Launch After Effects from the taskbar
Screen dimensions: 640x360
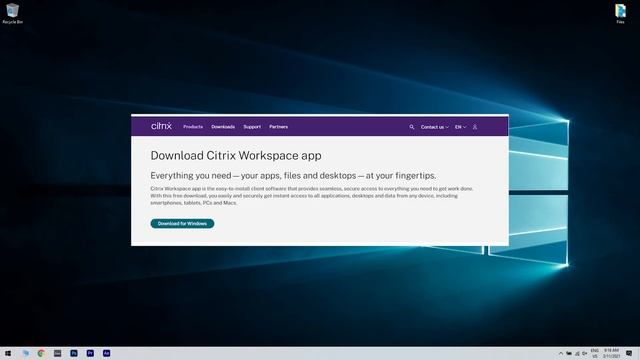(107, 353)
